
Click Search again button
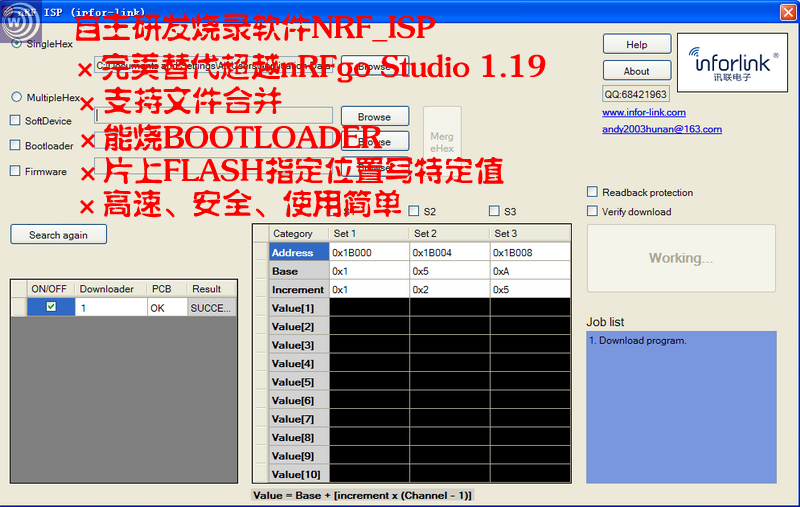(58, 235)
